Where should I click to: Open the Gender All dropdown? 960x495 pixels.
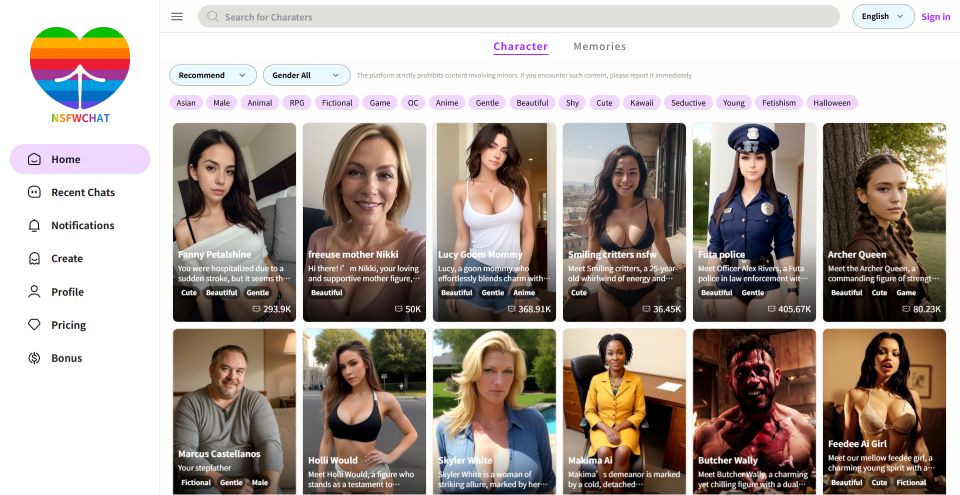pos(306,75)
